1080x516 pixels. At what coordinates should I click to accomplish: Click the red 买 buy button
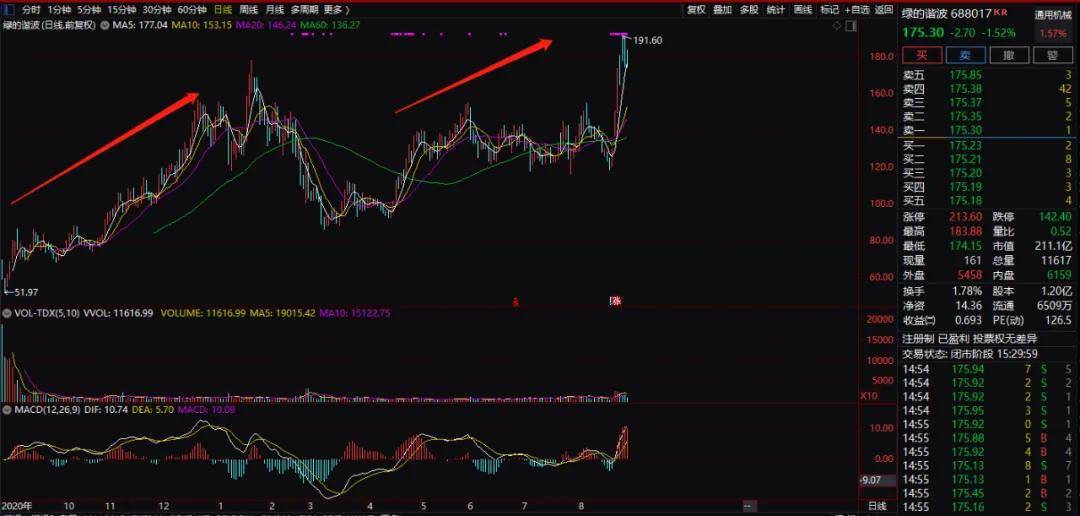[922, 56]
